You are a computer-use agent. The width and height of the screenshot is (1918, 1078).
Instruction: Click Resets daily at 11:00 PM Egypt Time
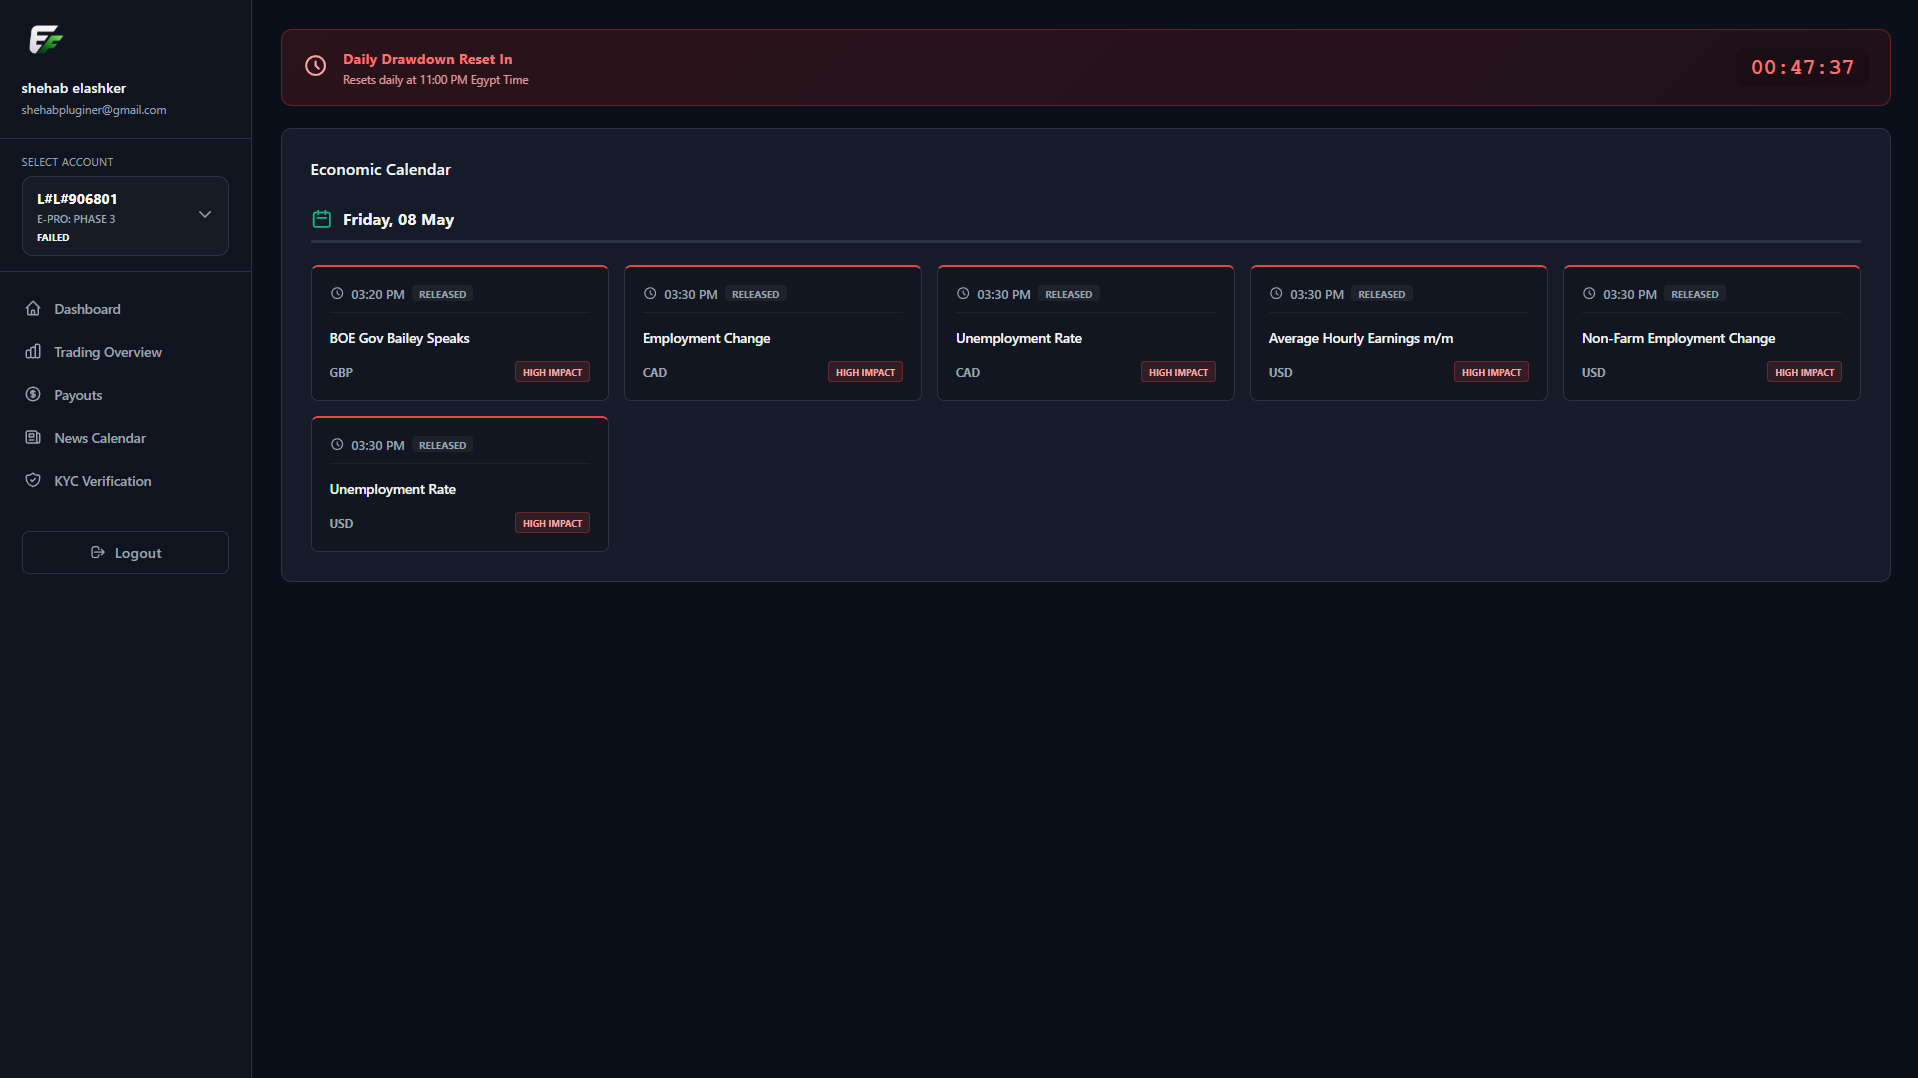435,80
